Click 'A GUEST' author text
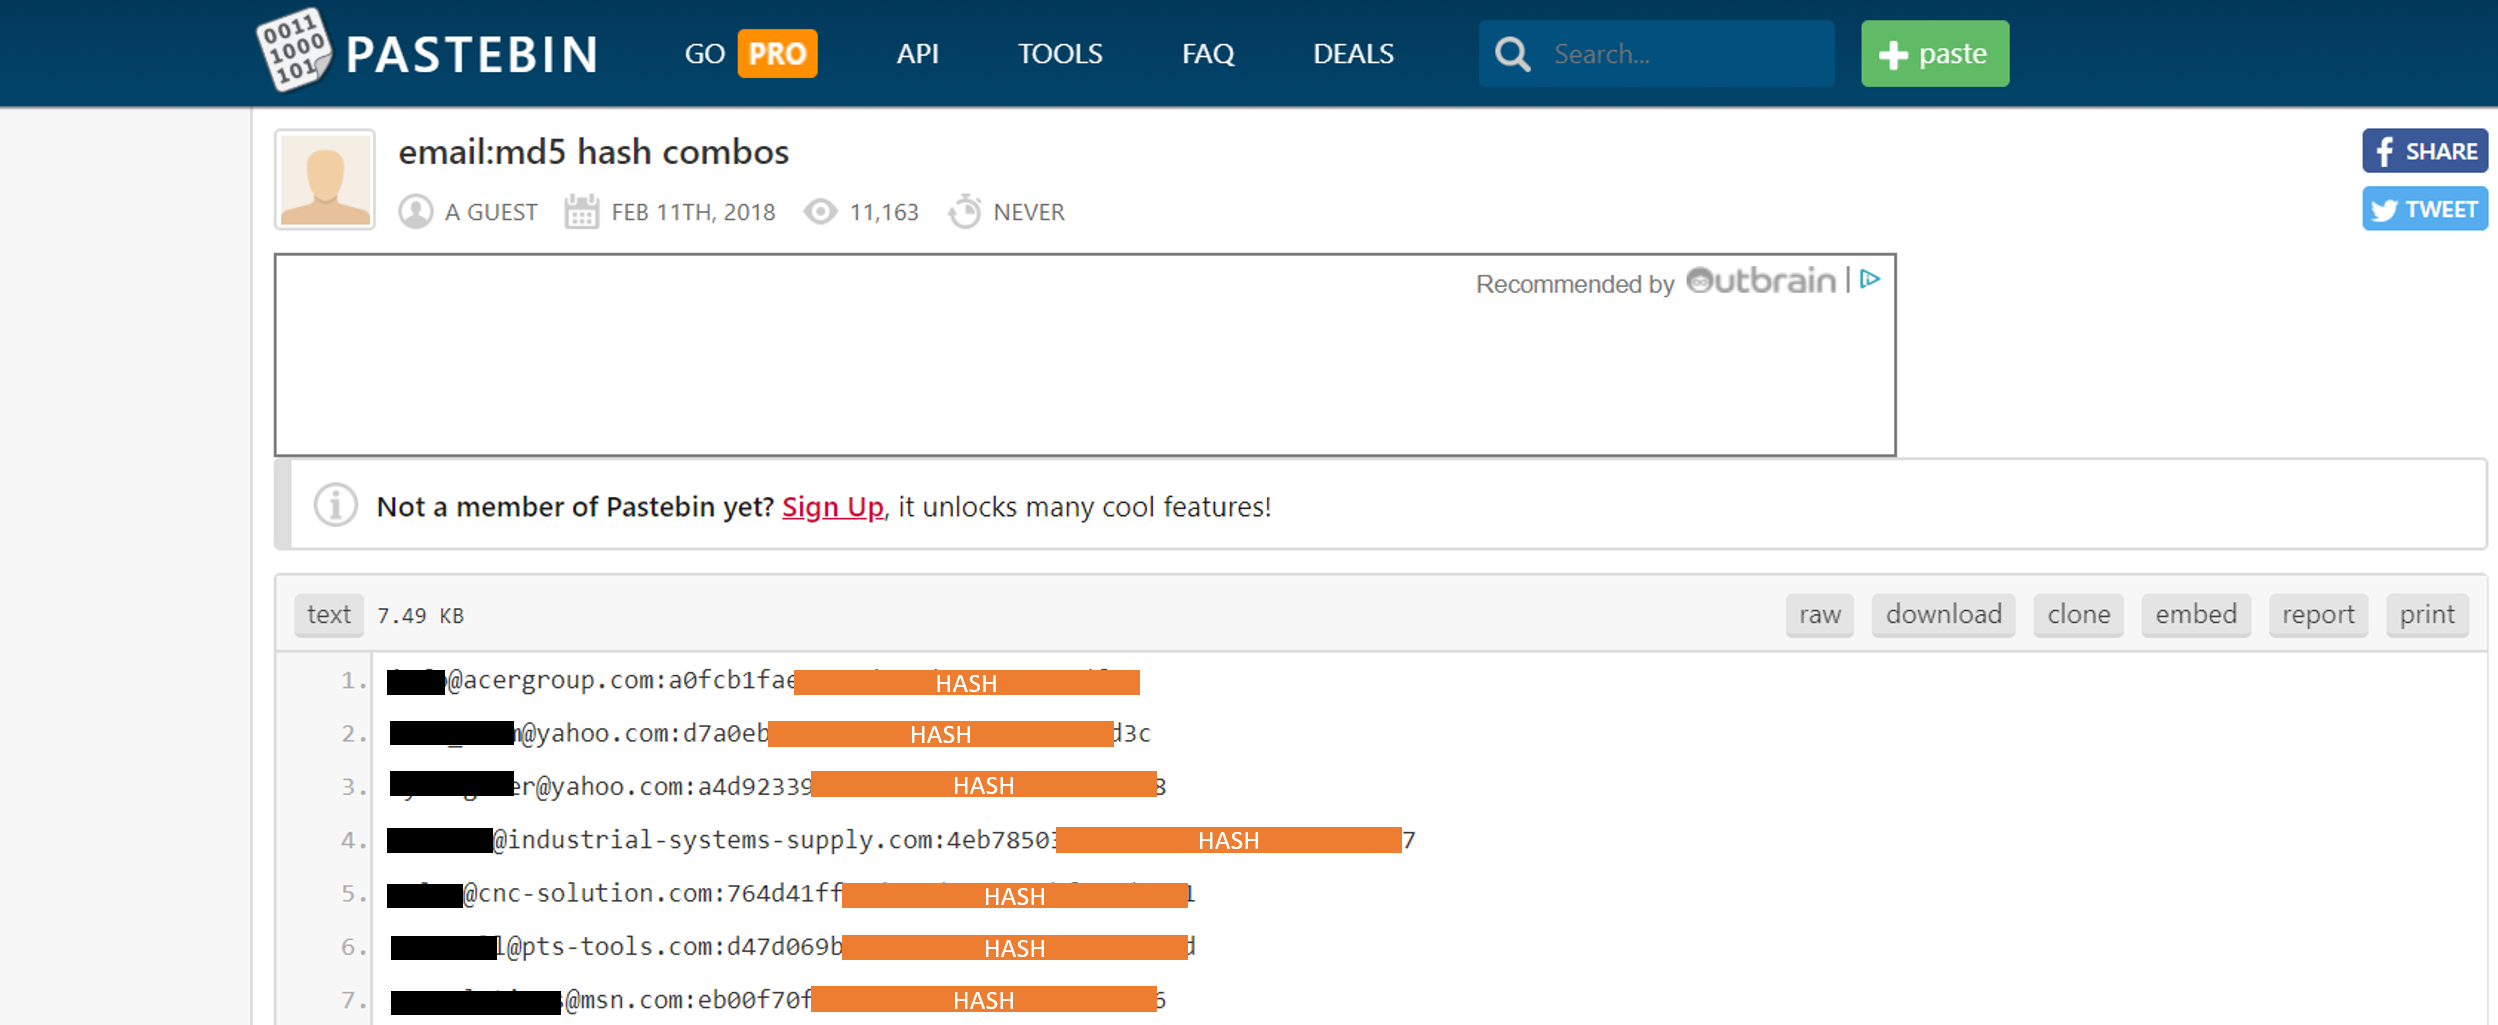This screenshot has height=1025, width=2498. pos(491,212)
